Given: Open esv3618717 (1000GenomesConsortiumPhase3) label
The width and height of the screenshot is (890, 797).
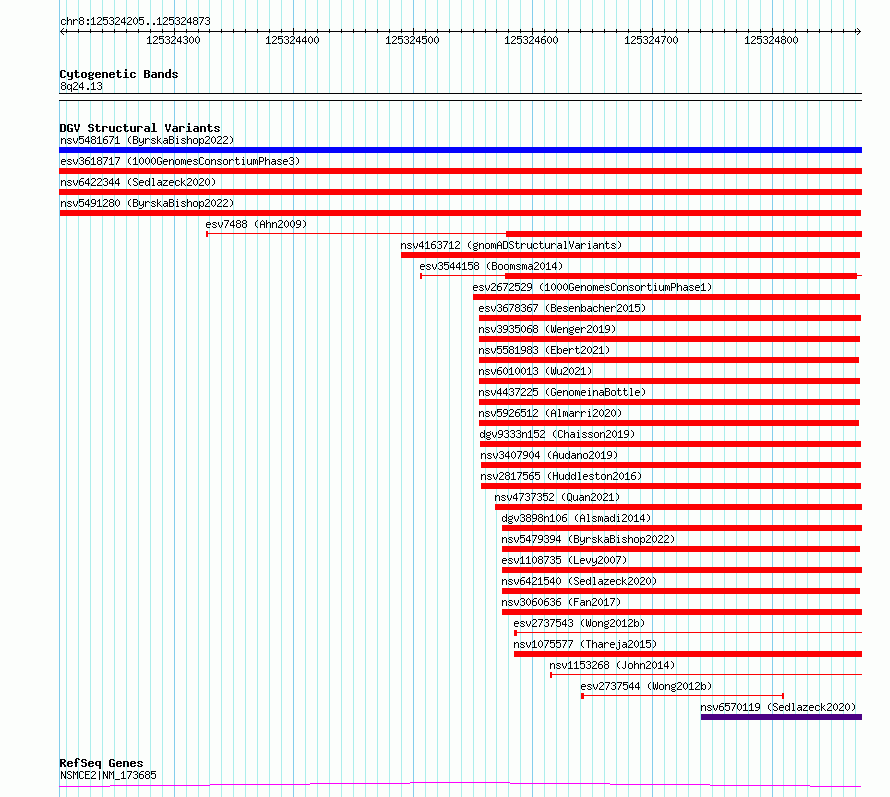Looking at the screenshot, I should pyautogui.click(x=180, y=161).
